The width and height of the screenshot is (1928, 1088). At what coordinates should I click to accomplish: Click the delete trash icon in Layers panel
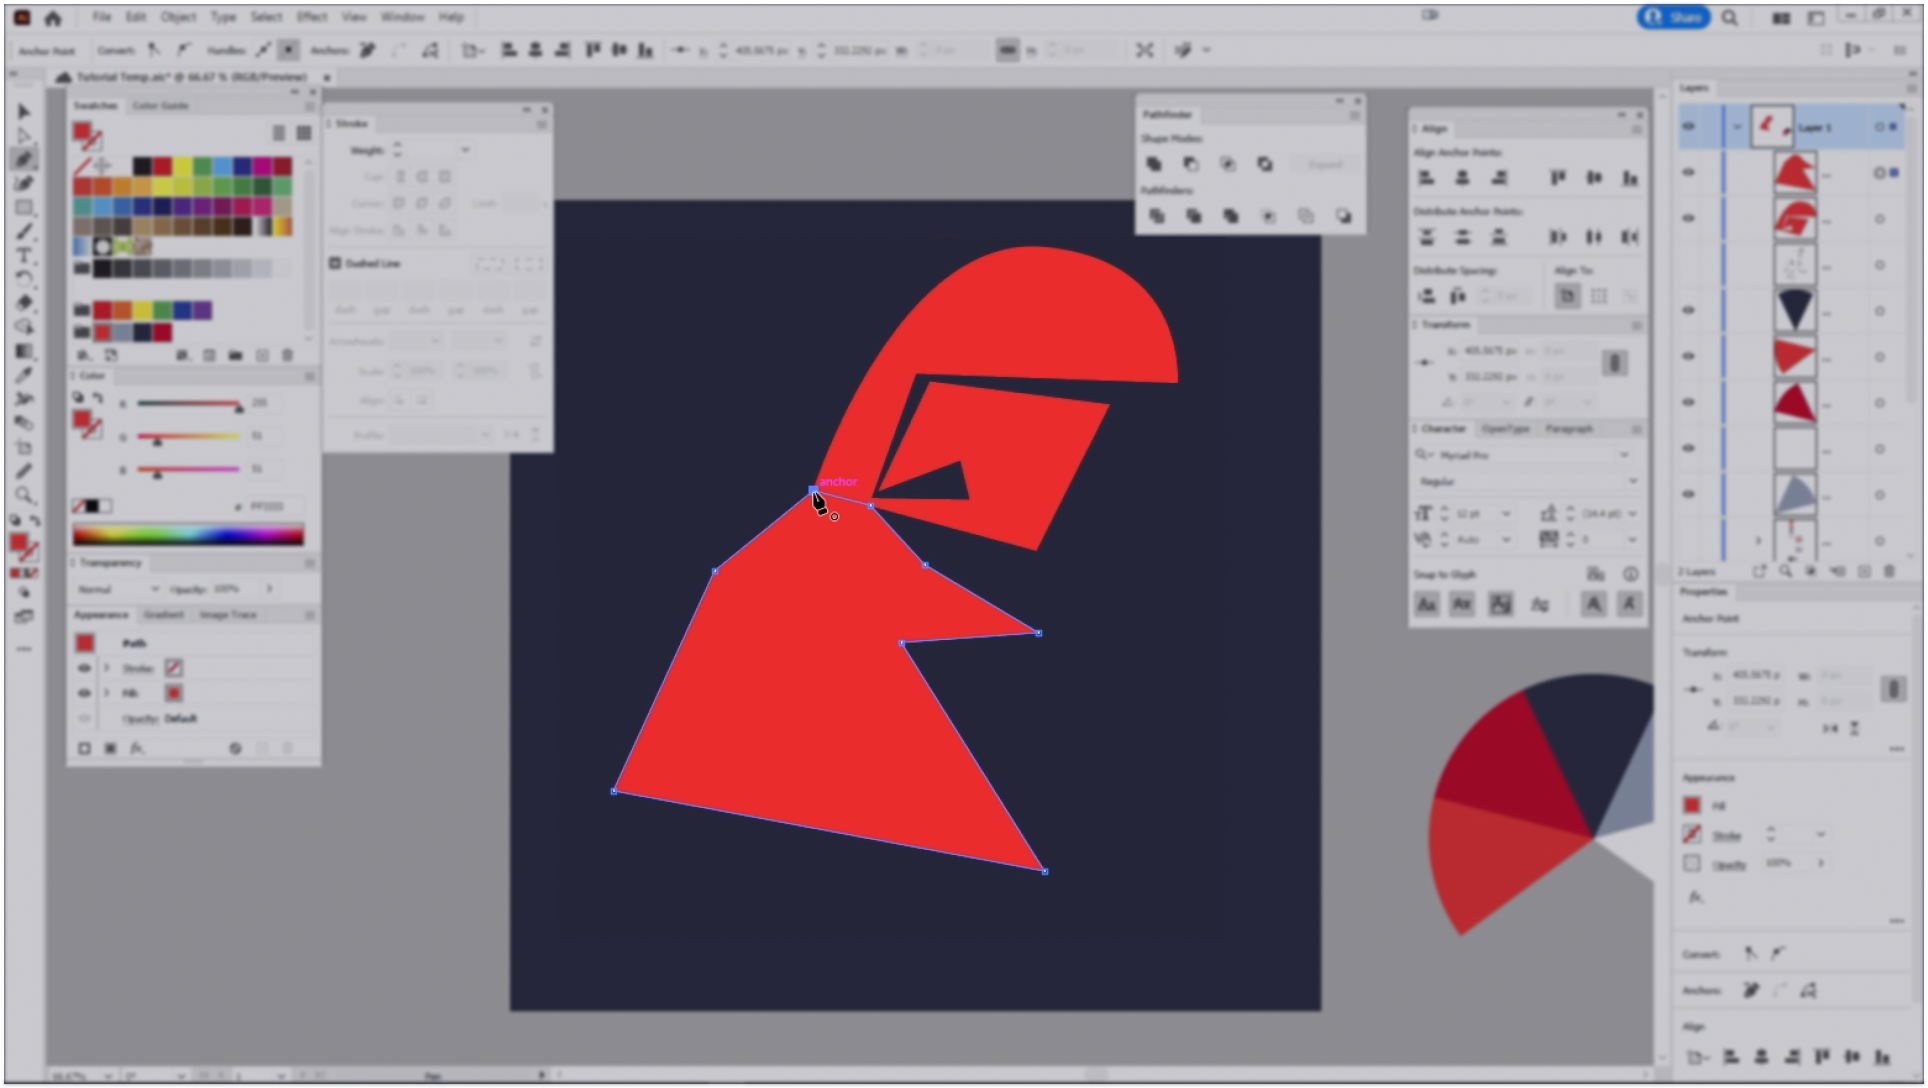click(x=1889, y=571)
